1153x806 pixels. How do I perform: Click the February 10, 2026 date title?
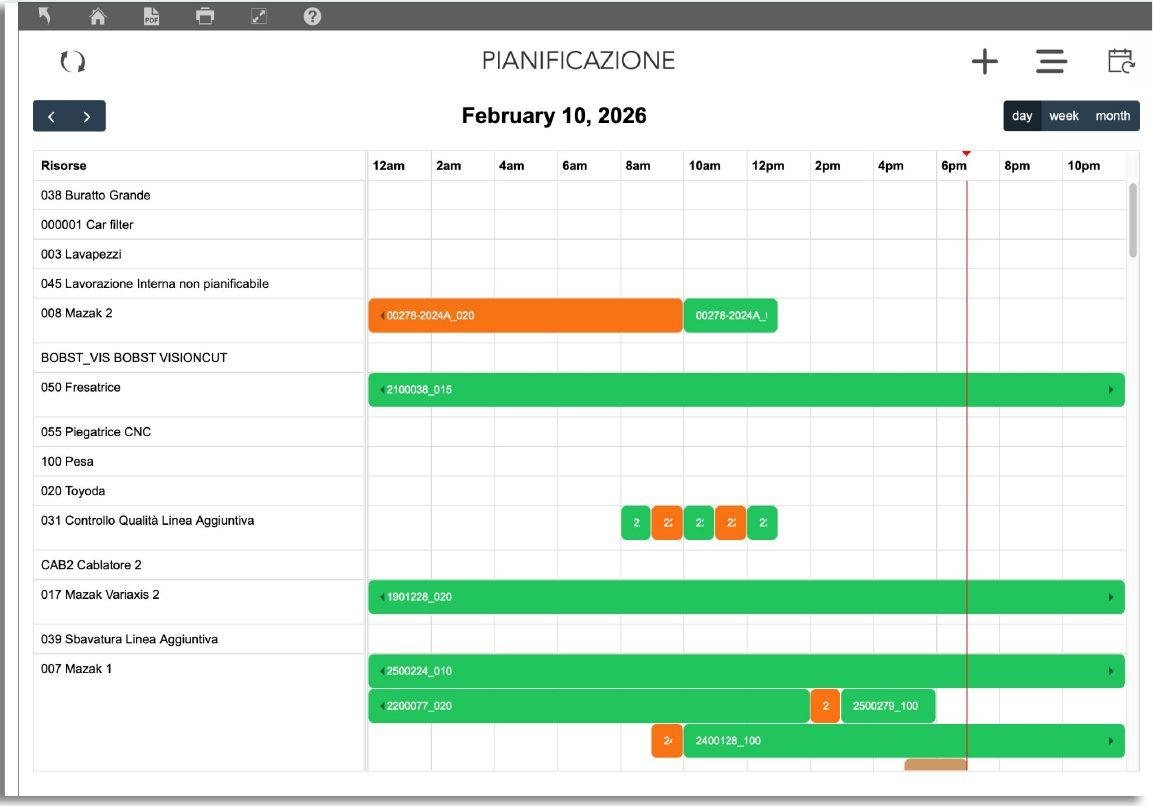click(x=554, y=115)
